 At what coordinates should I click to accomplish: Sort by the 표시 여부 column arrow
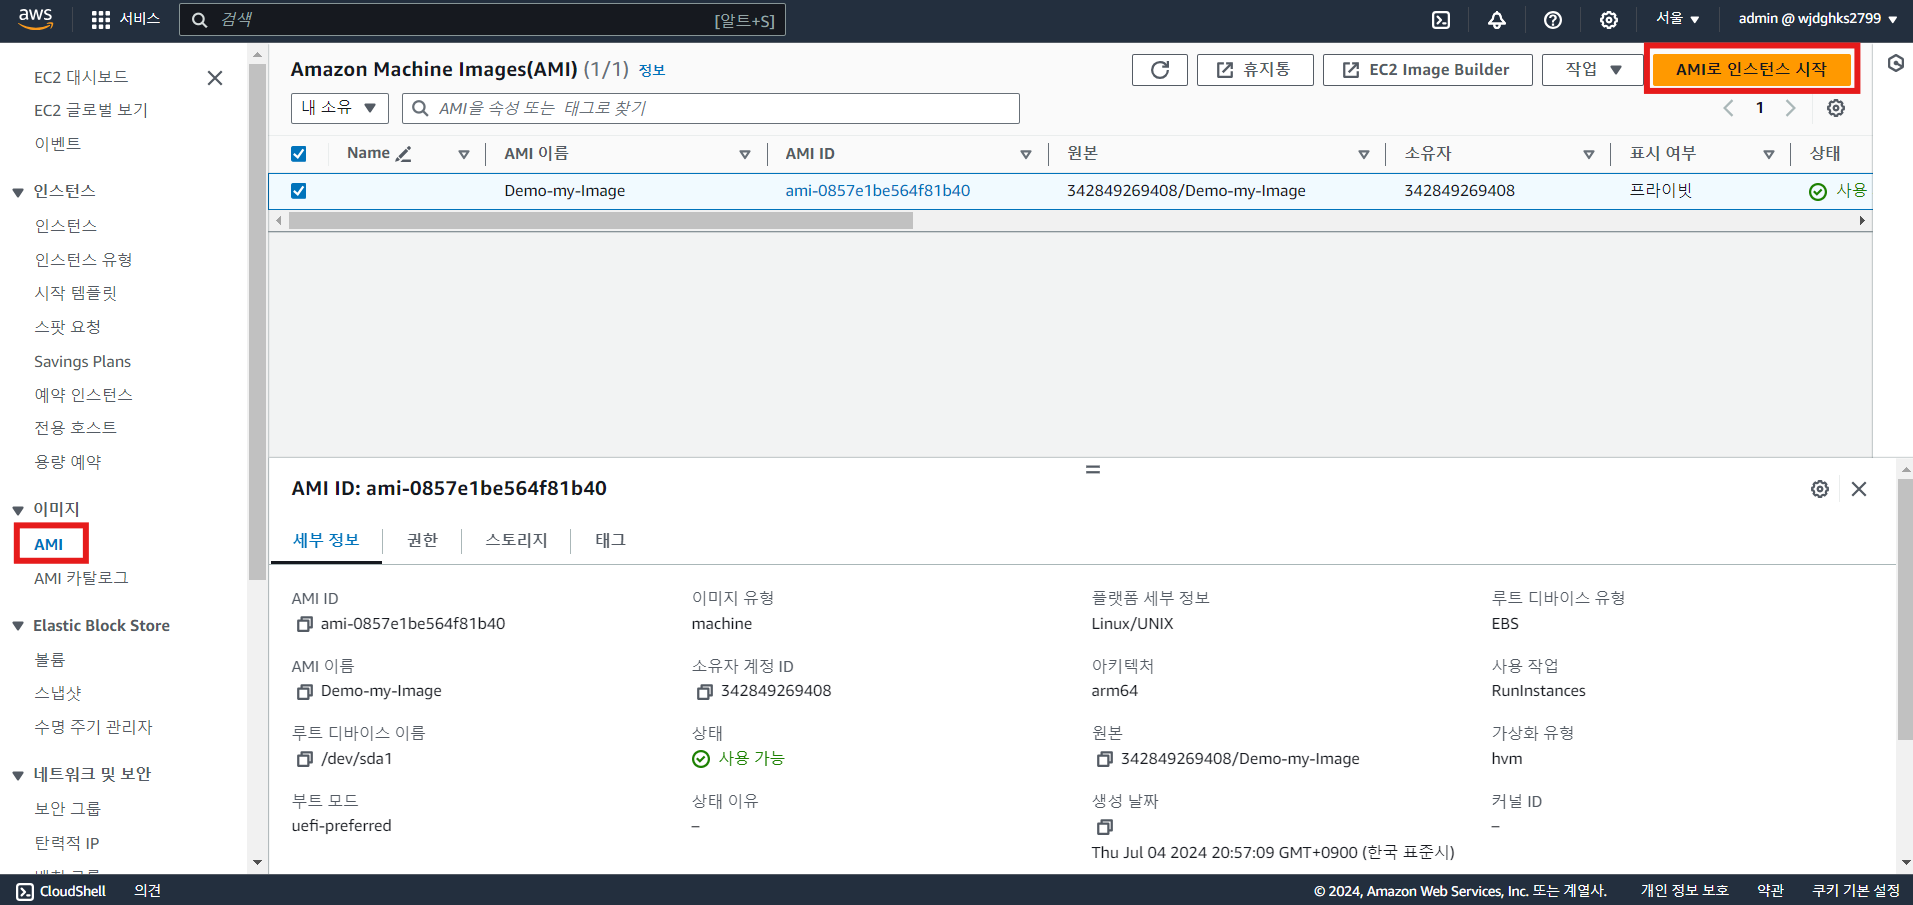[x=1769, y=154]
